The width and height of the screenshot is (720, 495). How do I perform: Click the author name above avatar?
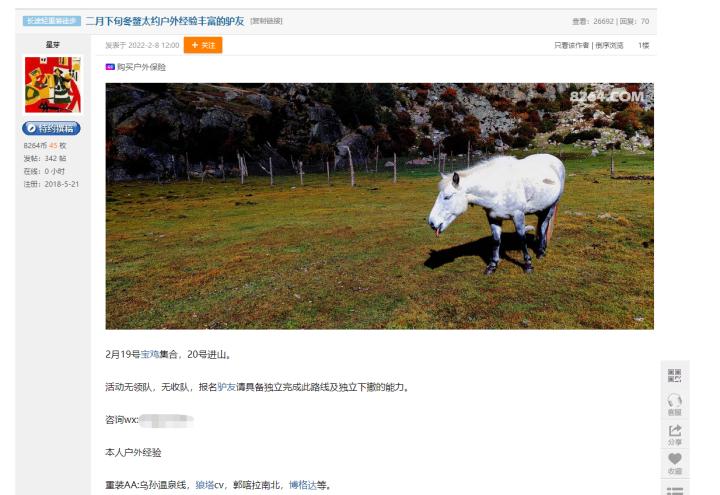point(53,45)
